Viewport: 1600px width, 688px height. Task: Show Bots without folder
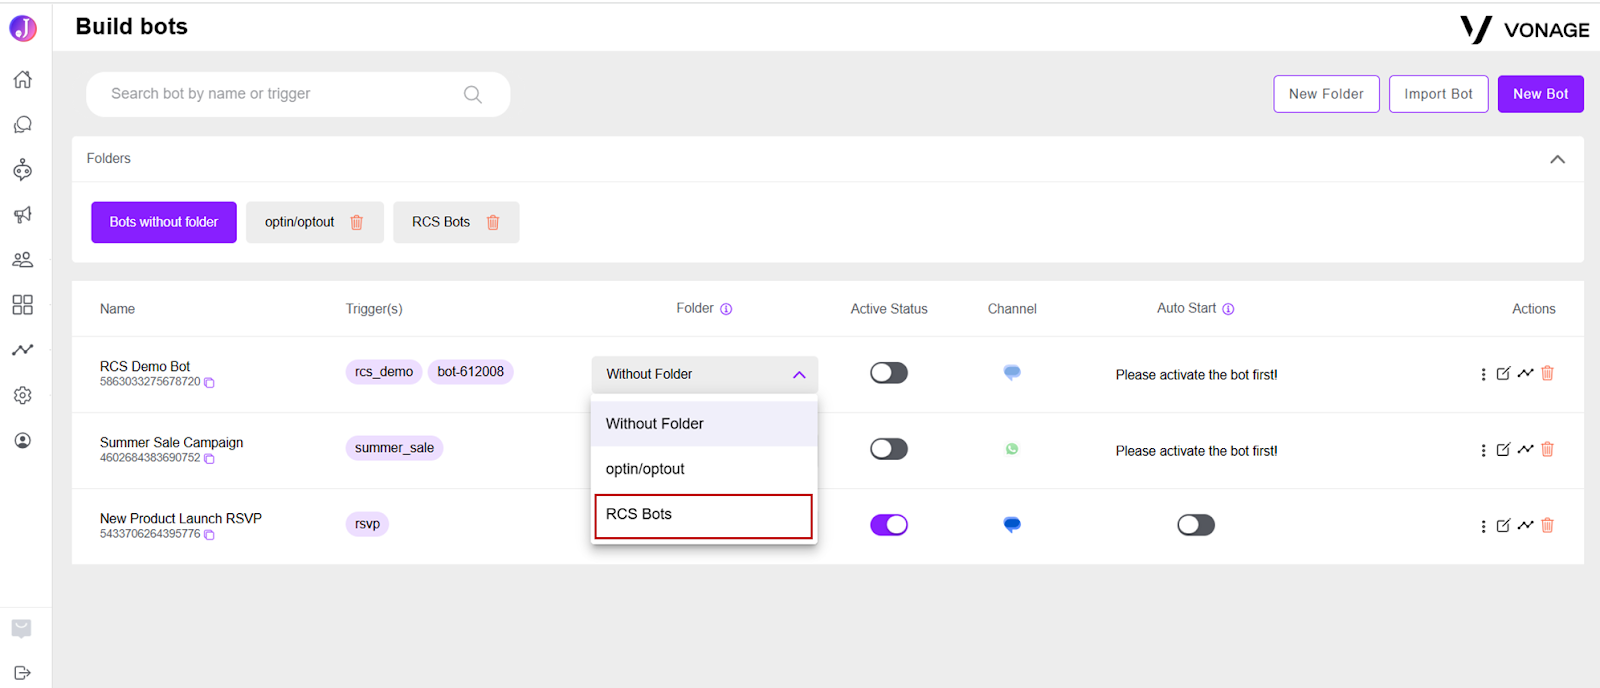pos(164,222)
